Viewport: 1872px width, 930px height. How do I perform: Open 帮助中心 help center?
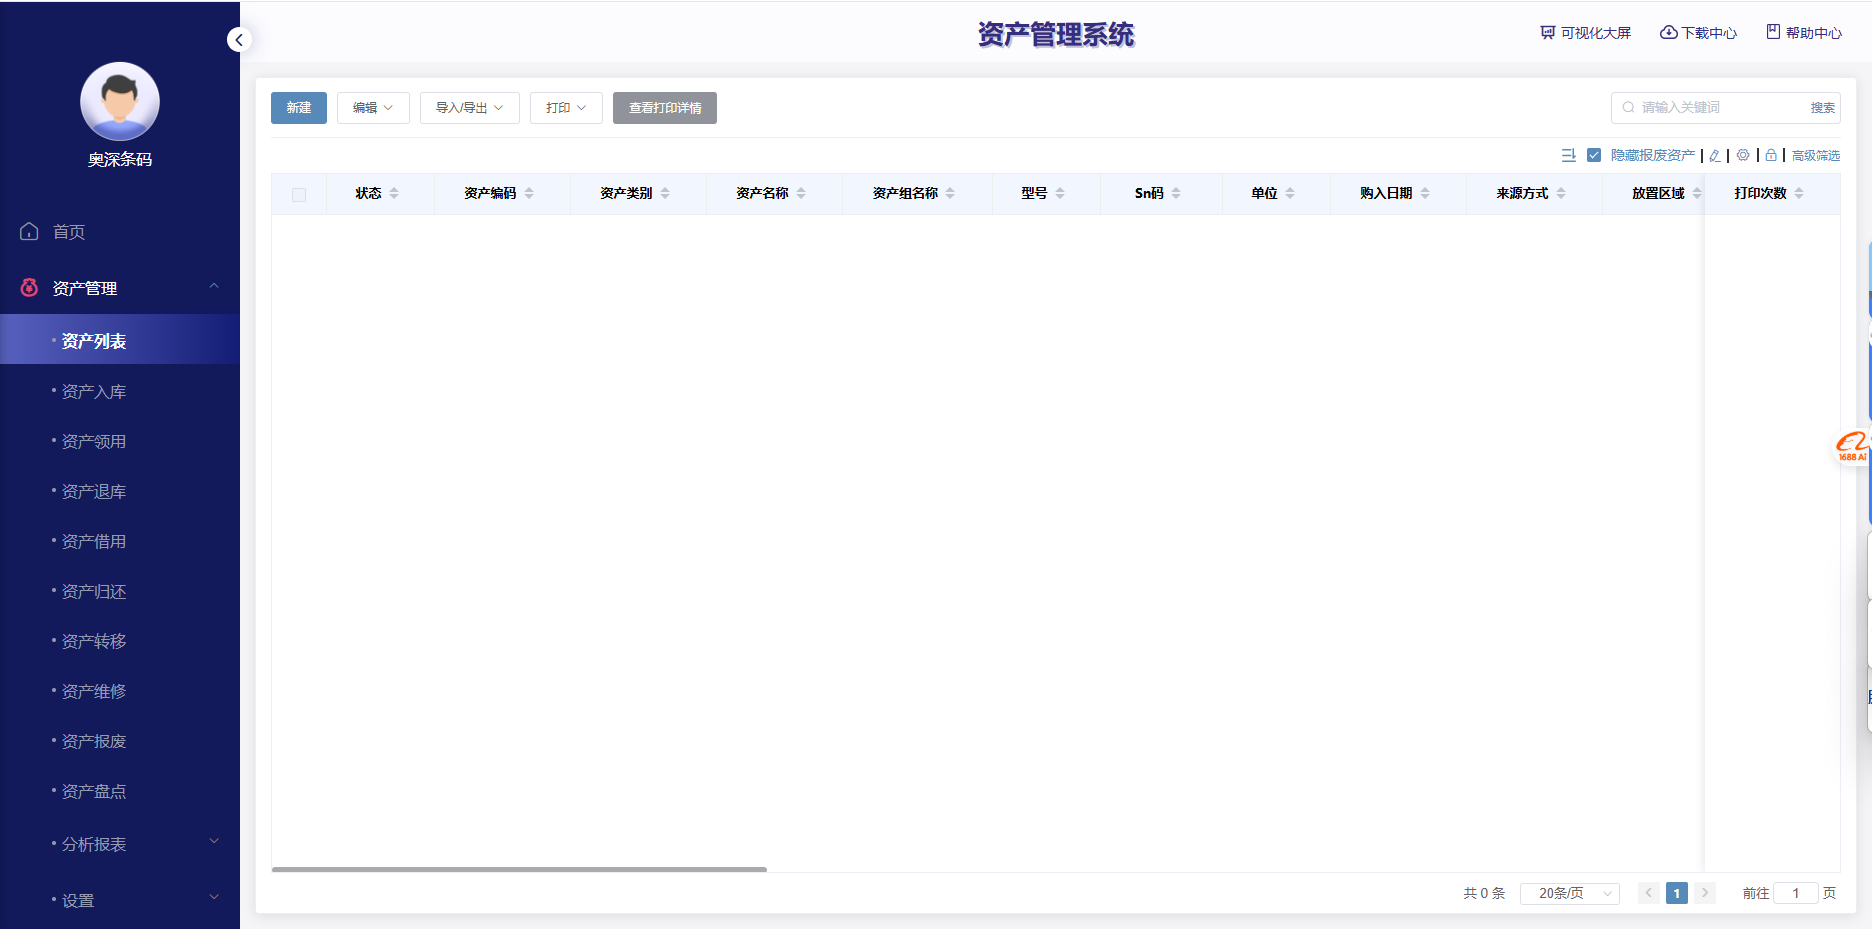(1804, 33)
